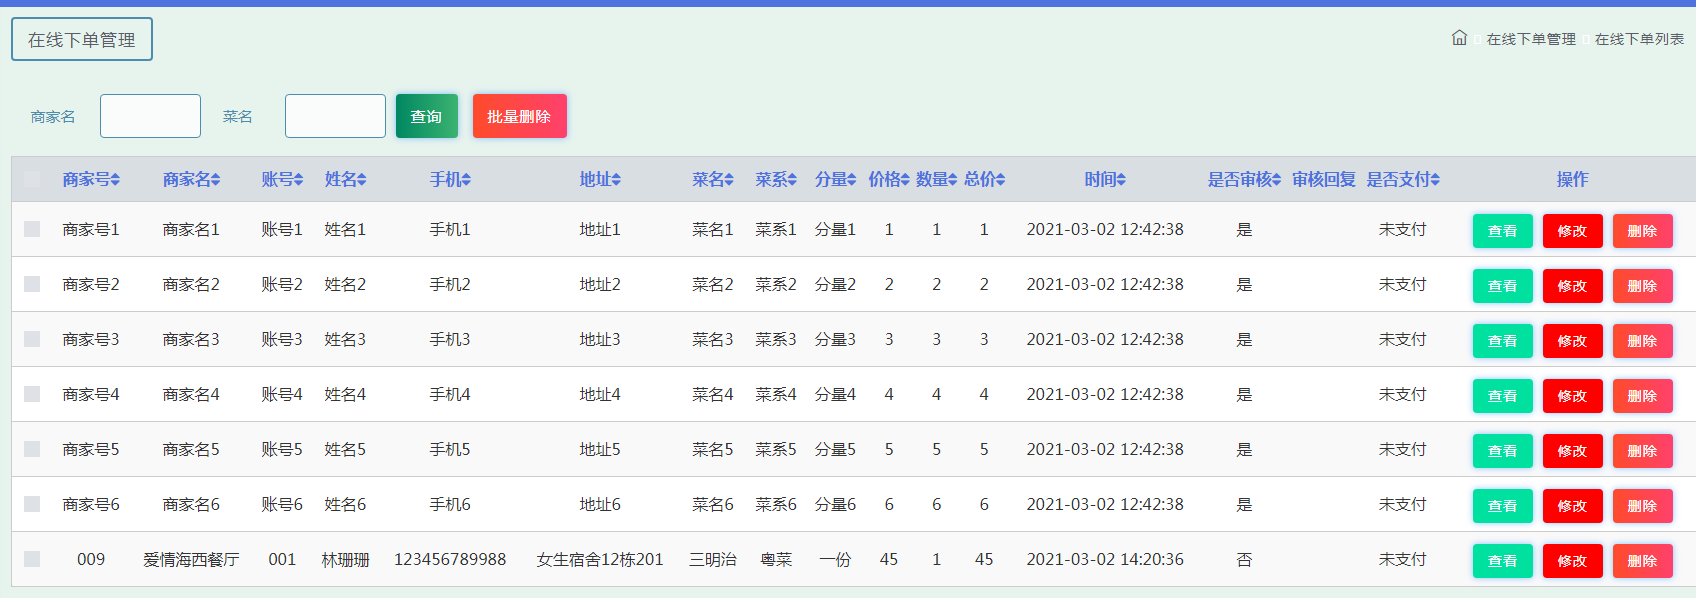The height and width of the screenshot is (598, 1696).
Task: Open 在线下单管理 breadcrumb link
Action: pyautogui.click(x=1531, y=39)
